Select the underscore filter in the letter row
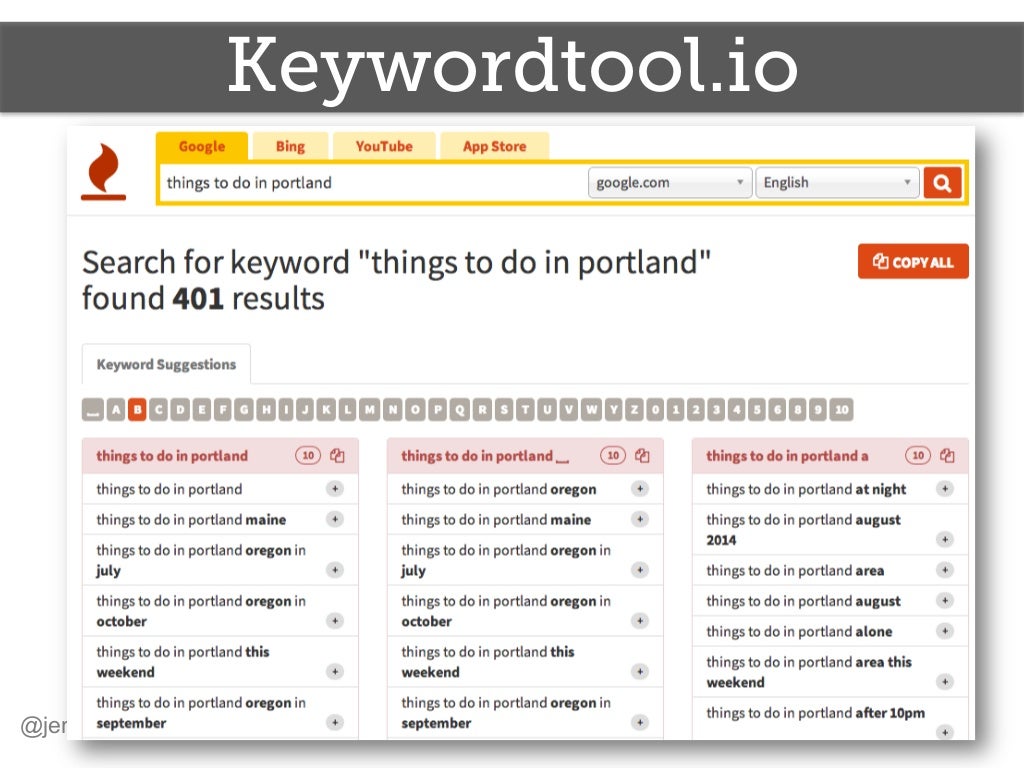The image size is (1024, 768). point(93,409)
